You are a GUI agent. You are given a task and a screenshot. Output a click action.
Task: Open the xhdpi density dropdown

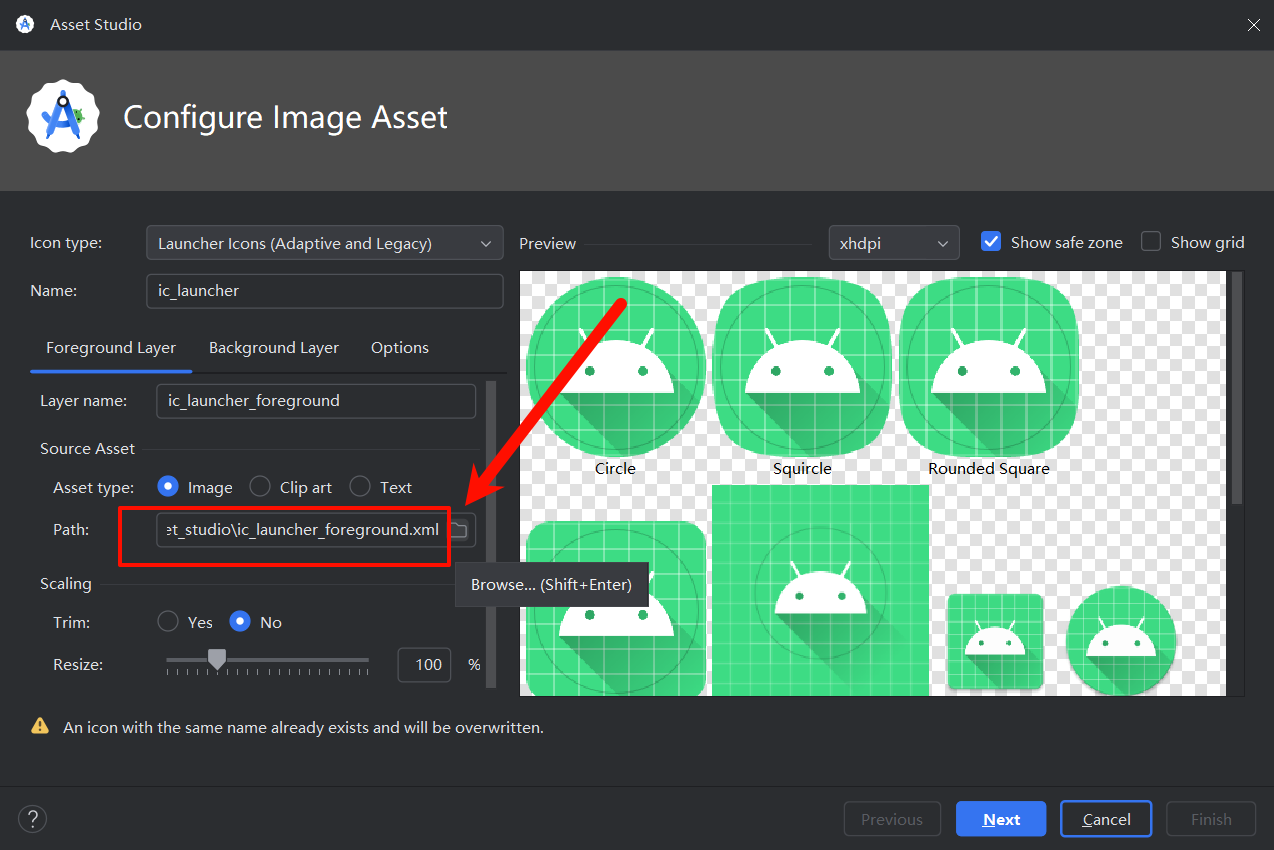pyautogui.click(x=894, y=243)
